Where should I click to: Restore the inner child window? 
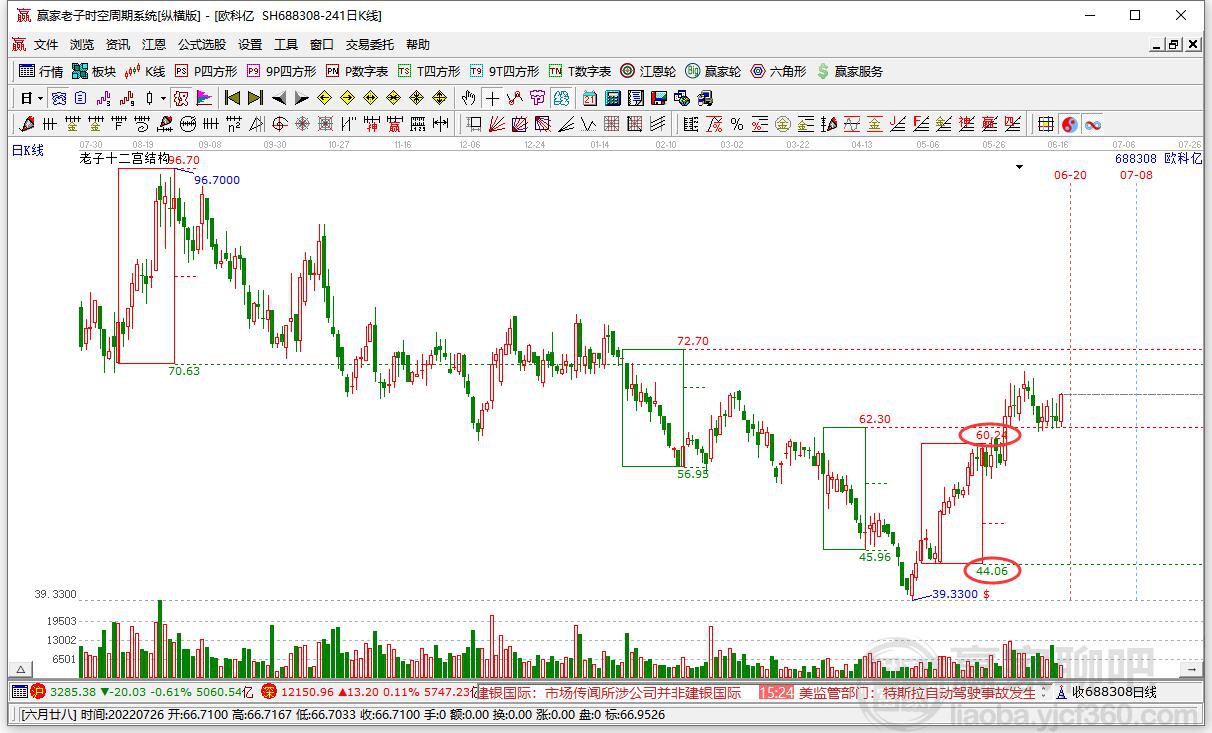coord(1174,45)
